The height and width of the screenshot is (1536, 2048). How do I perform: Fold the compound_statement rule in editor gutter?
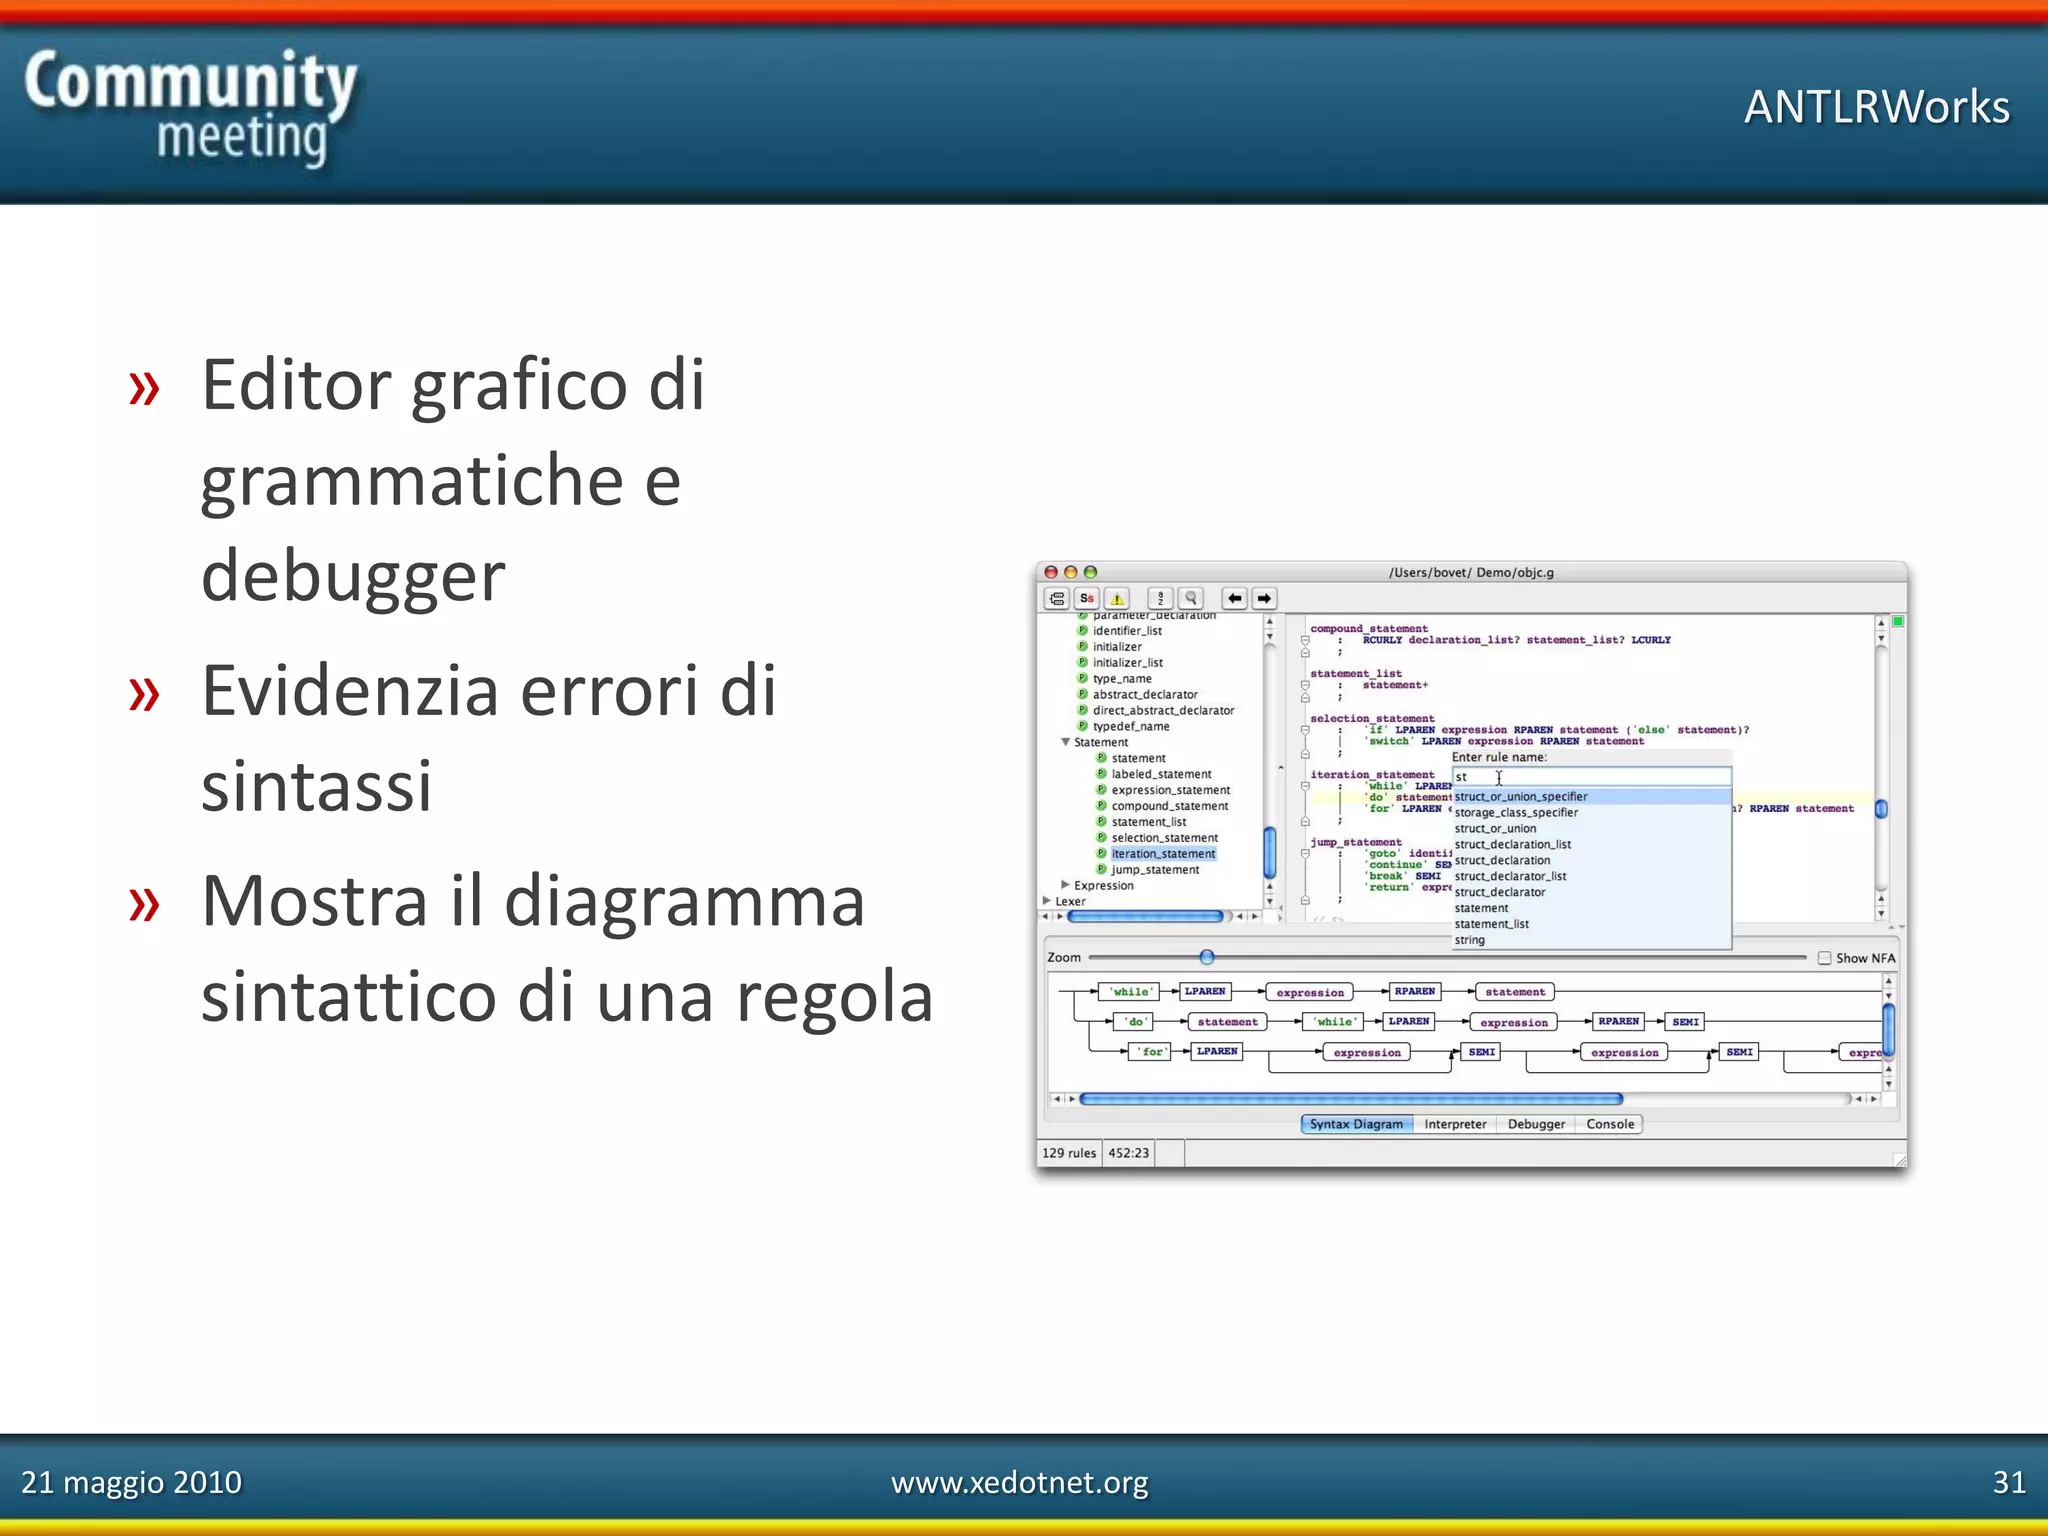[1305, 640]
